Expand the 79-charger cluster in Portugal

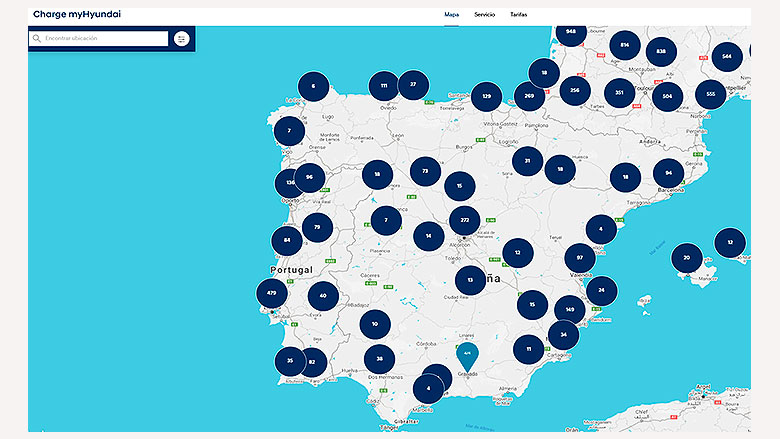coord(317,228)
